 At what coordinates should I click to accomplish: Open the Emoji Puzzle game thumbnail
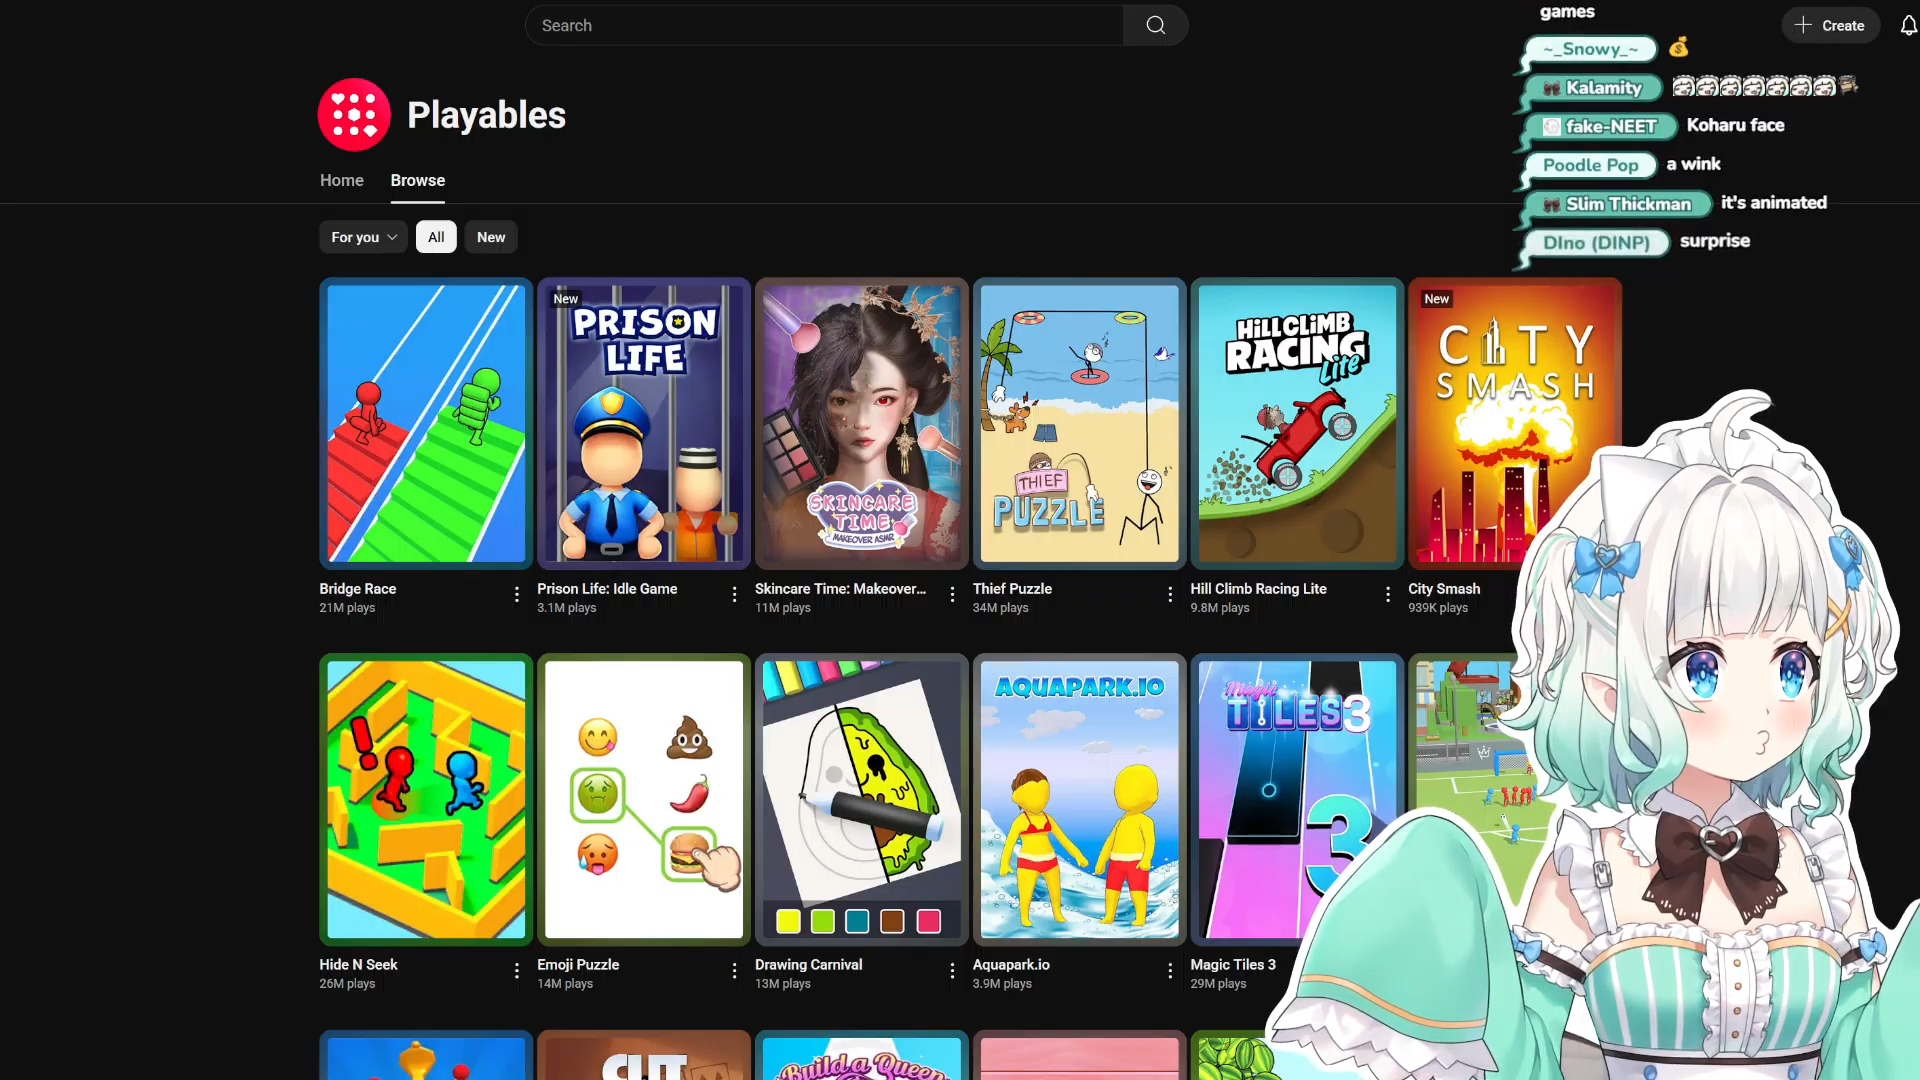click(x=644, y=800)
